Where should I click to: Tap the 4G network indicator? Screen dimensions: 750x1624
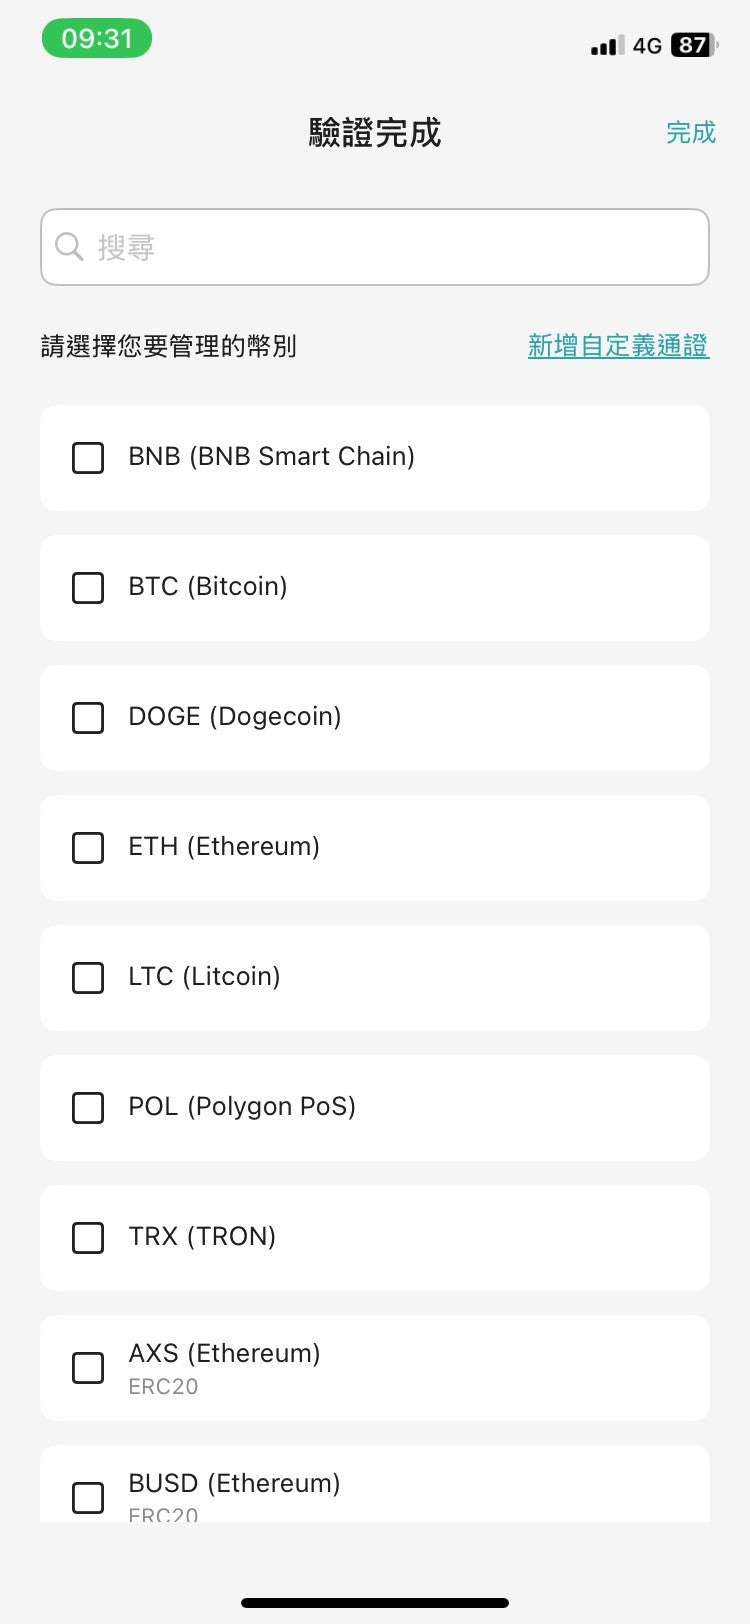click(x=647, y=46)
